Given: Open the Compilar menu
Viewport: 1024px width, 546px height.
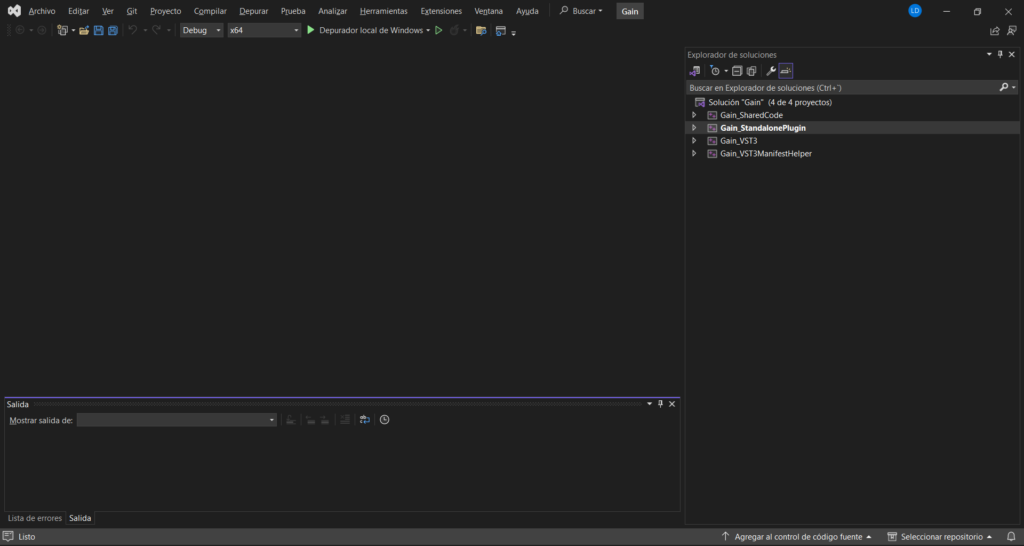Looking at the screenshot, I should pyautogui.click(x=210, y=11).
